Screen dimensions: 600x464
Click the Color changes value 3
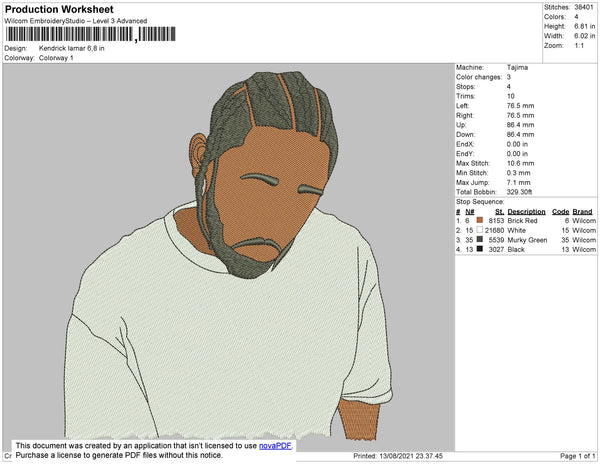pos(509,77)
